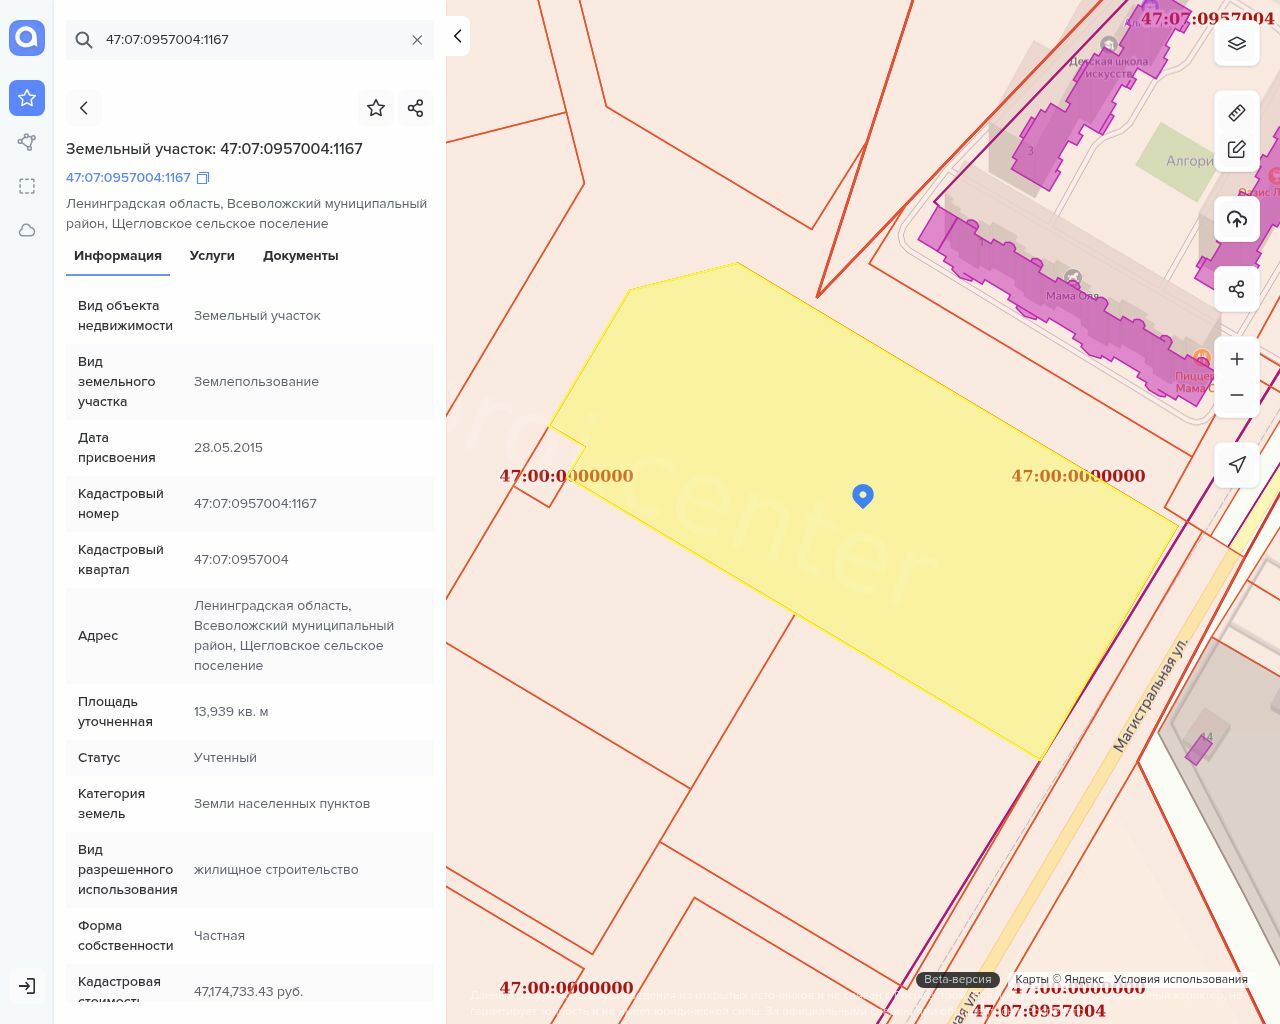Image resolution: width=1280 pixels, height=1024 pixels.
Task: Go back using the left chevron button
Action: point(84,108)
